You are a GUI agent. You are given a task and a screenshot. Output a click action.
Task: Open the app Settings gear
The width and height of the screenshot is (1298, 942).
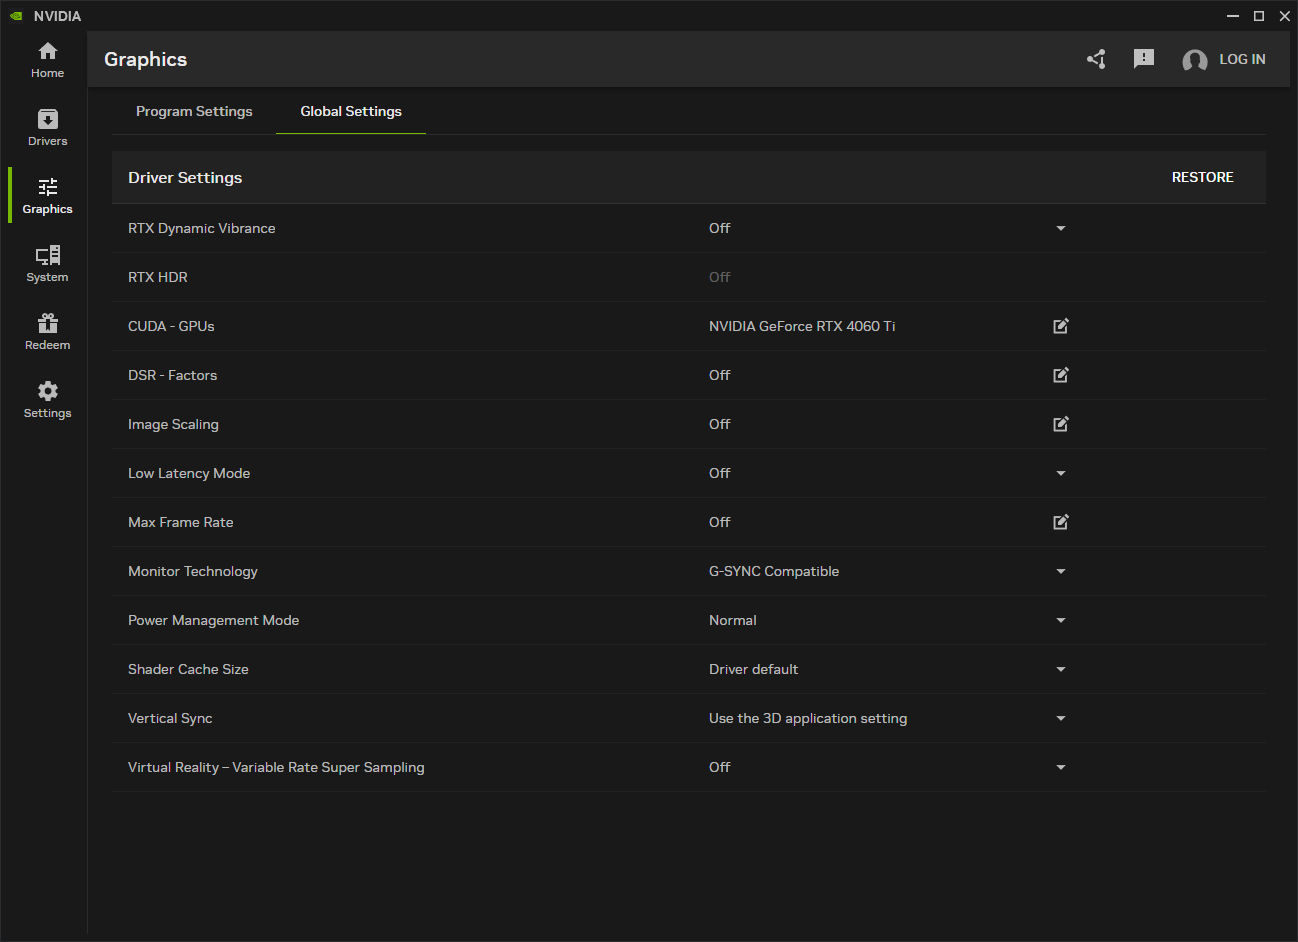46,398
